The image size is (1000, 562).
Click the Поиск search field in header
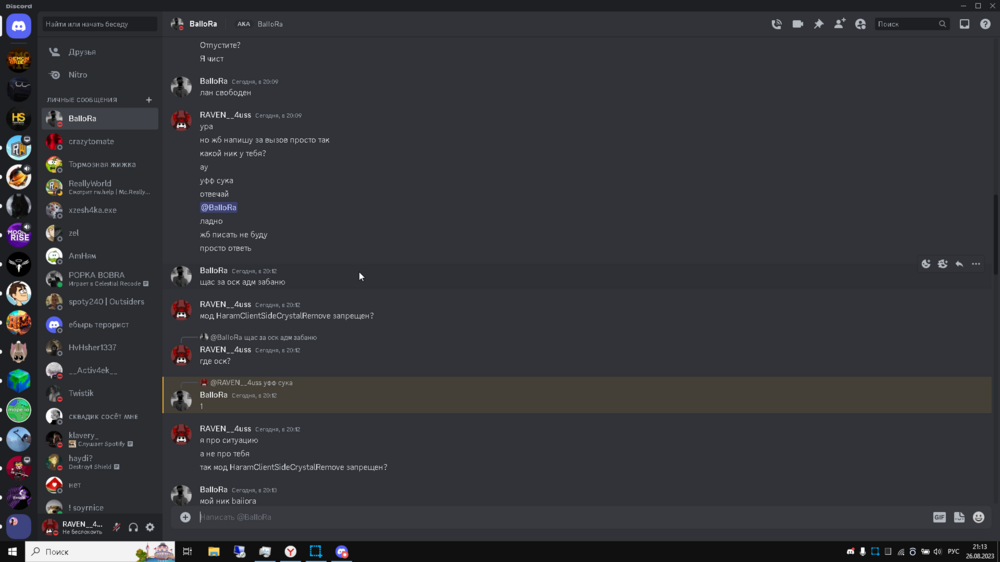pos(911,24)
